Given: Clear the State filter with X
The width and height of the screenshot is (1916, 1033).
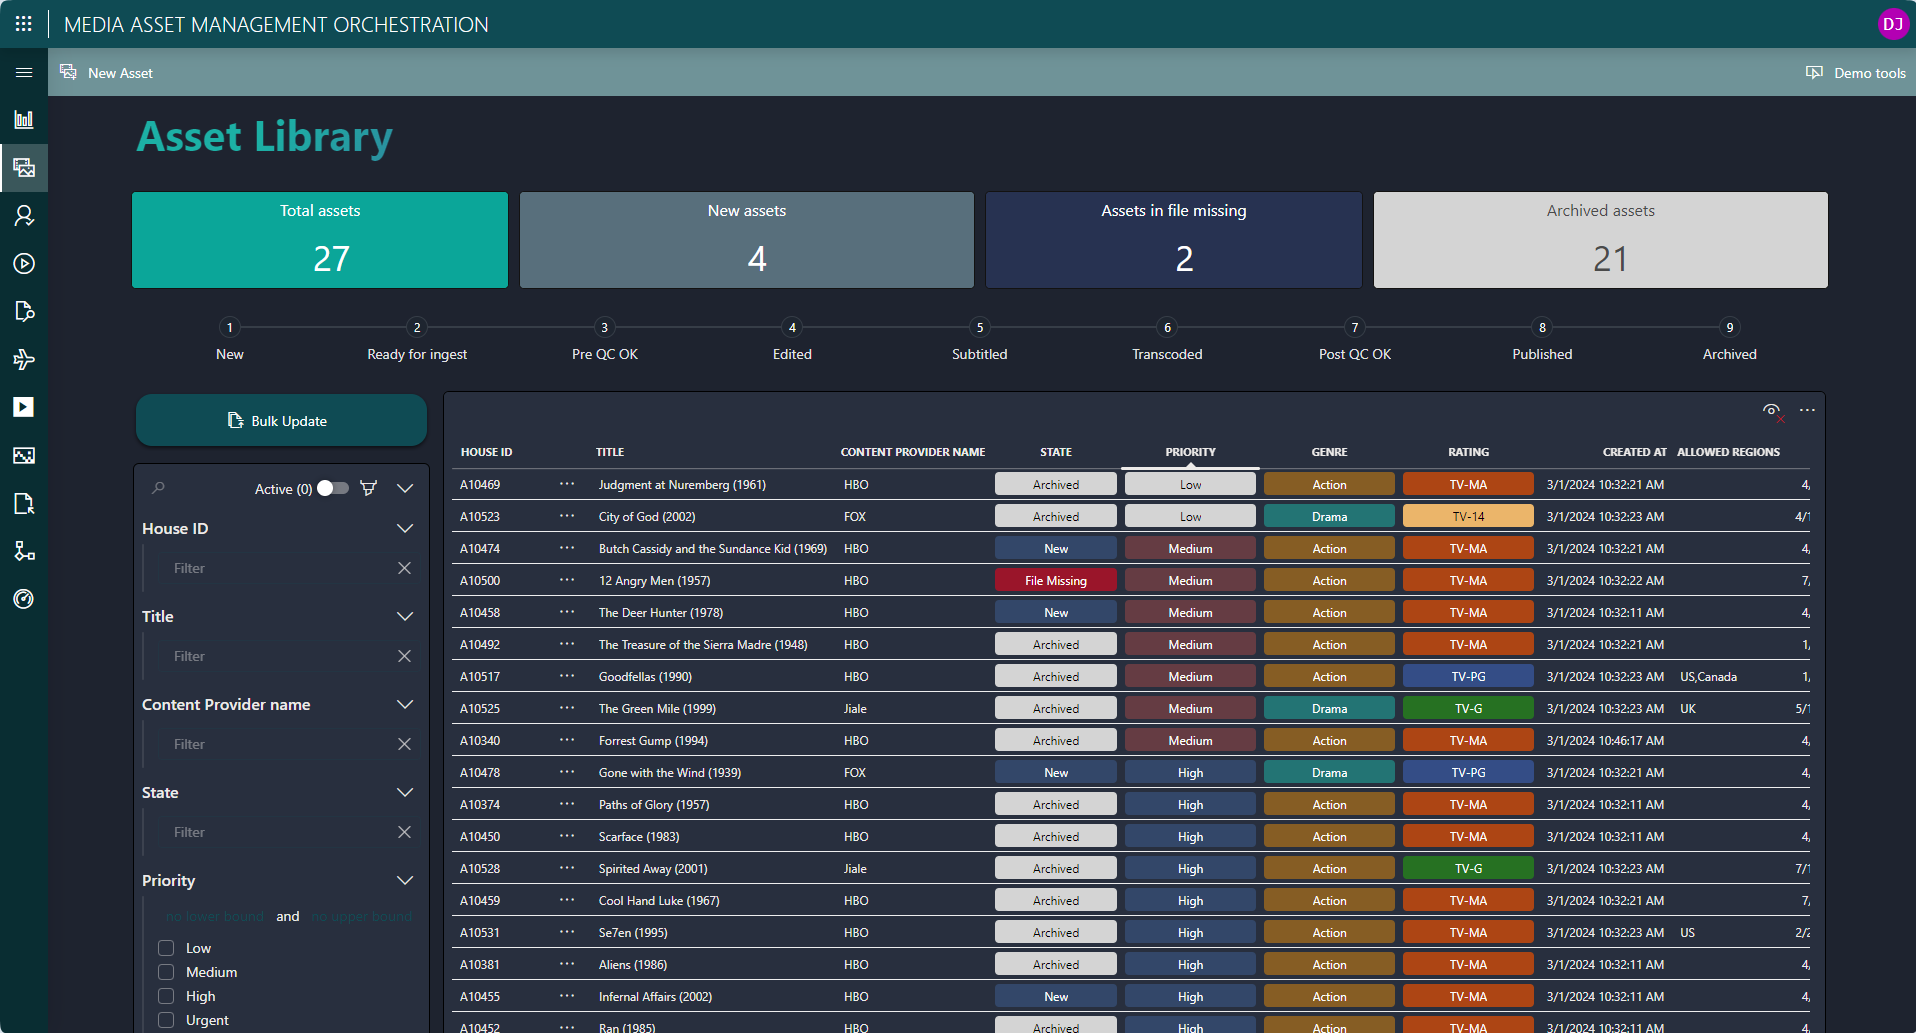Looking at the screenshot, I should tap(404, 832).
